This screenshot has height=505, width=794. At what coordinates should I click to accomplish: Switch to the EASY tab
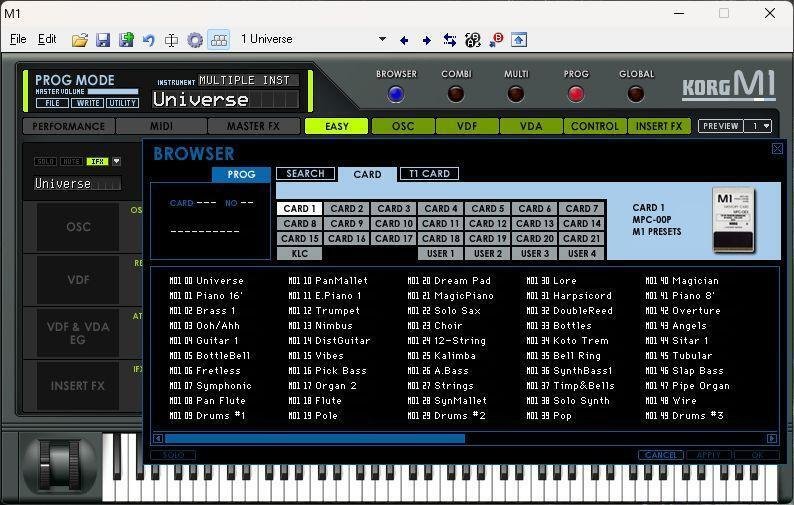click(337, 126)
